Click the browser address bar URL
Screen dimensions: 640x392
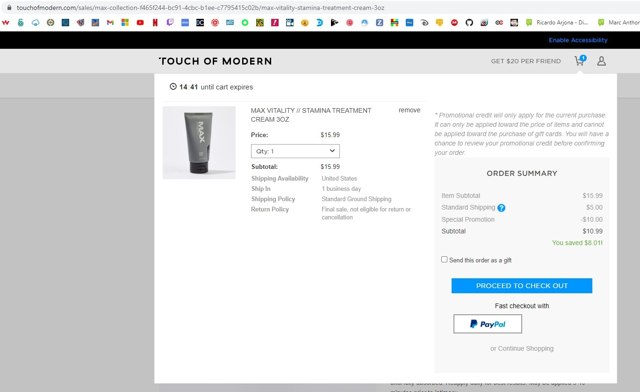pyautogui.click(x=200, y=7)
